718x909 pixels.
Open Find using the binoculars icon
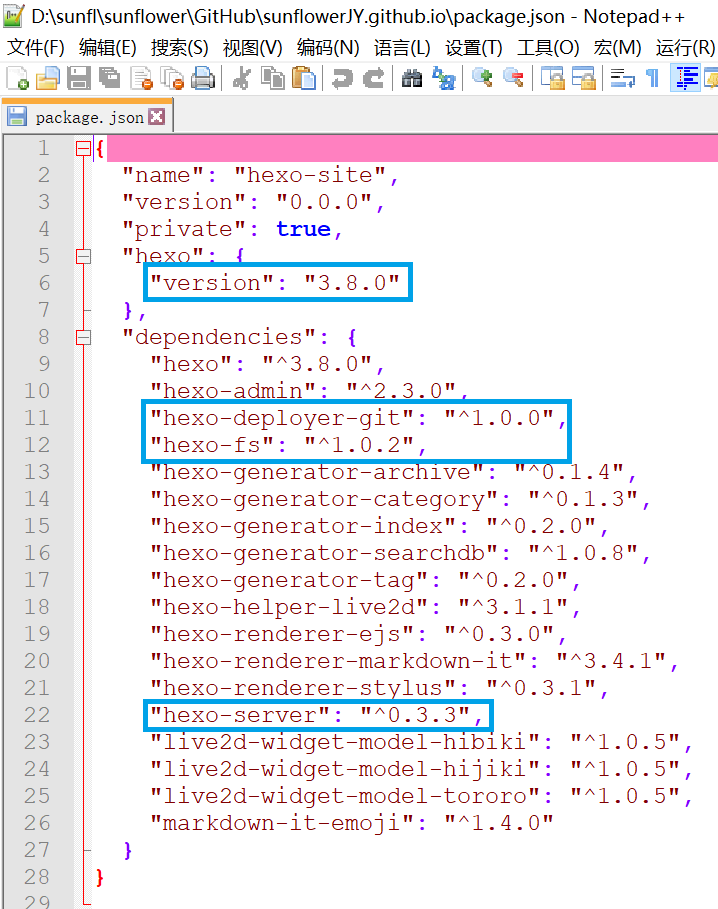coord(411,78)
